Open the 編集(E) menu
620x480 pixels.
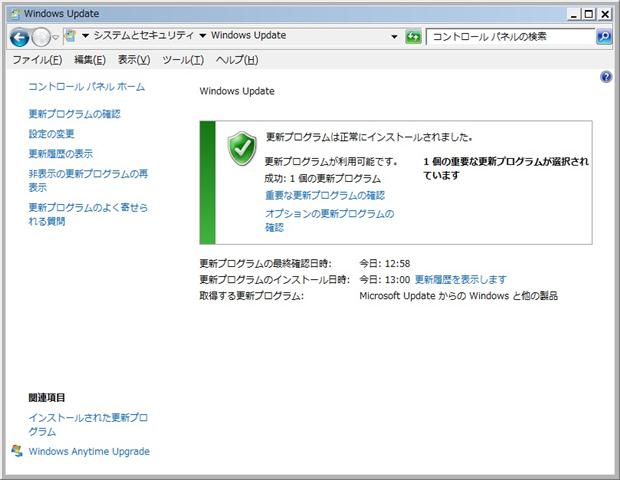tap(90, 60)
